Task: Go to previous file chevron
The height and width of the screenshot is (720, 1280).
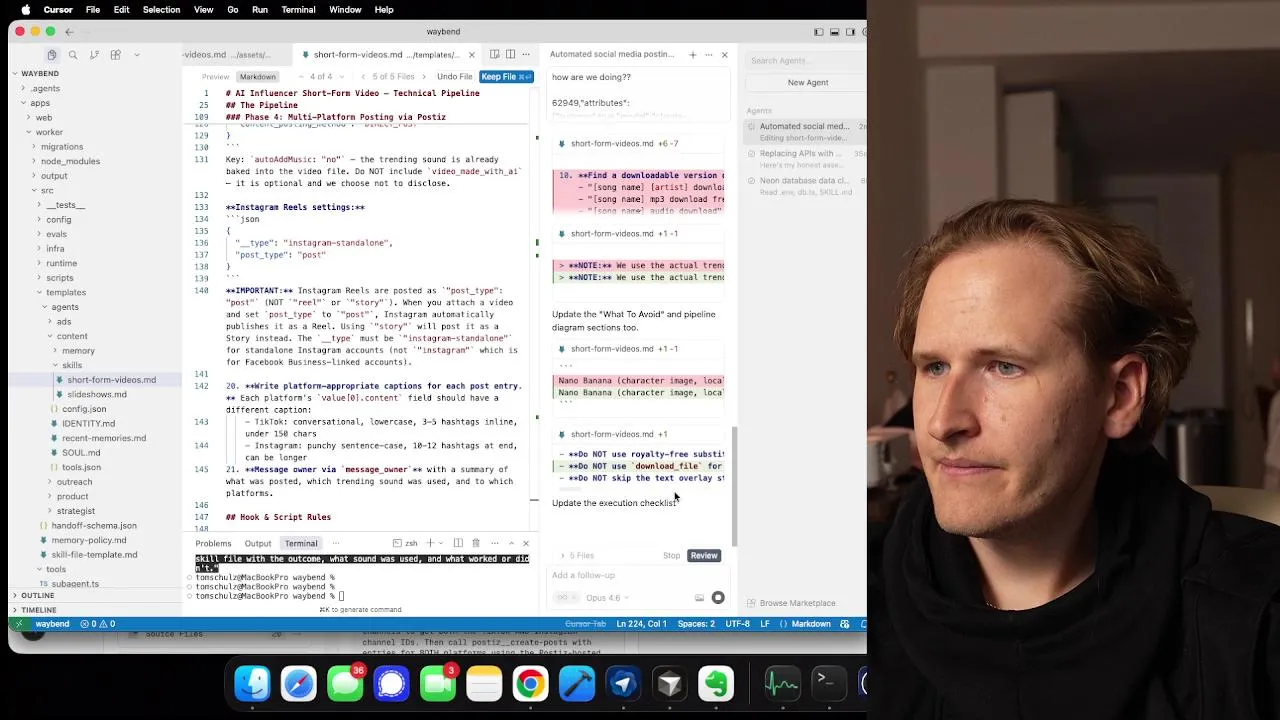Action: click(x=365, y=77)
